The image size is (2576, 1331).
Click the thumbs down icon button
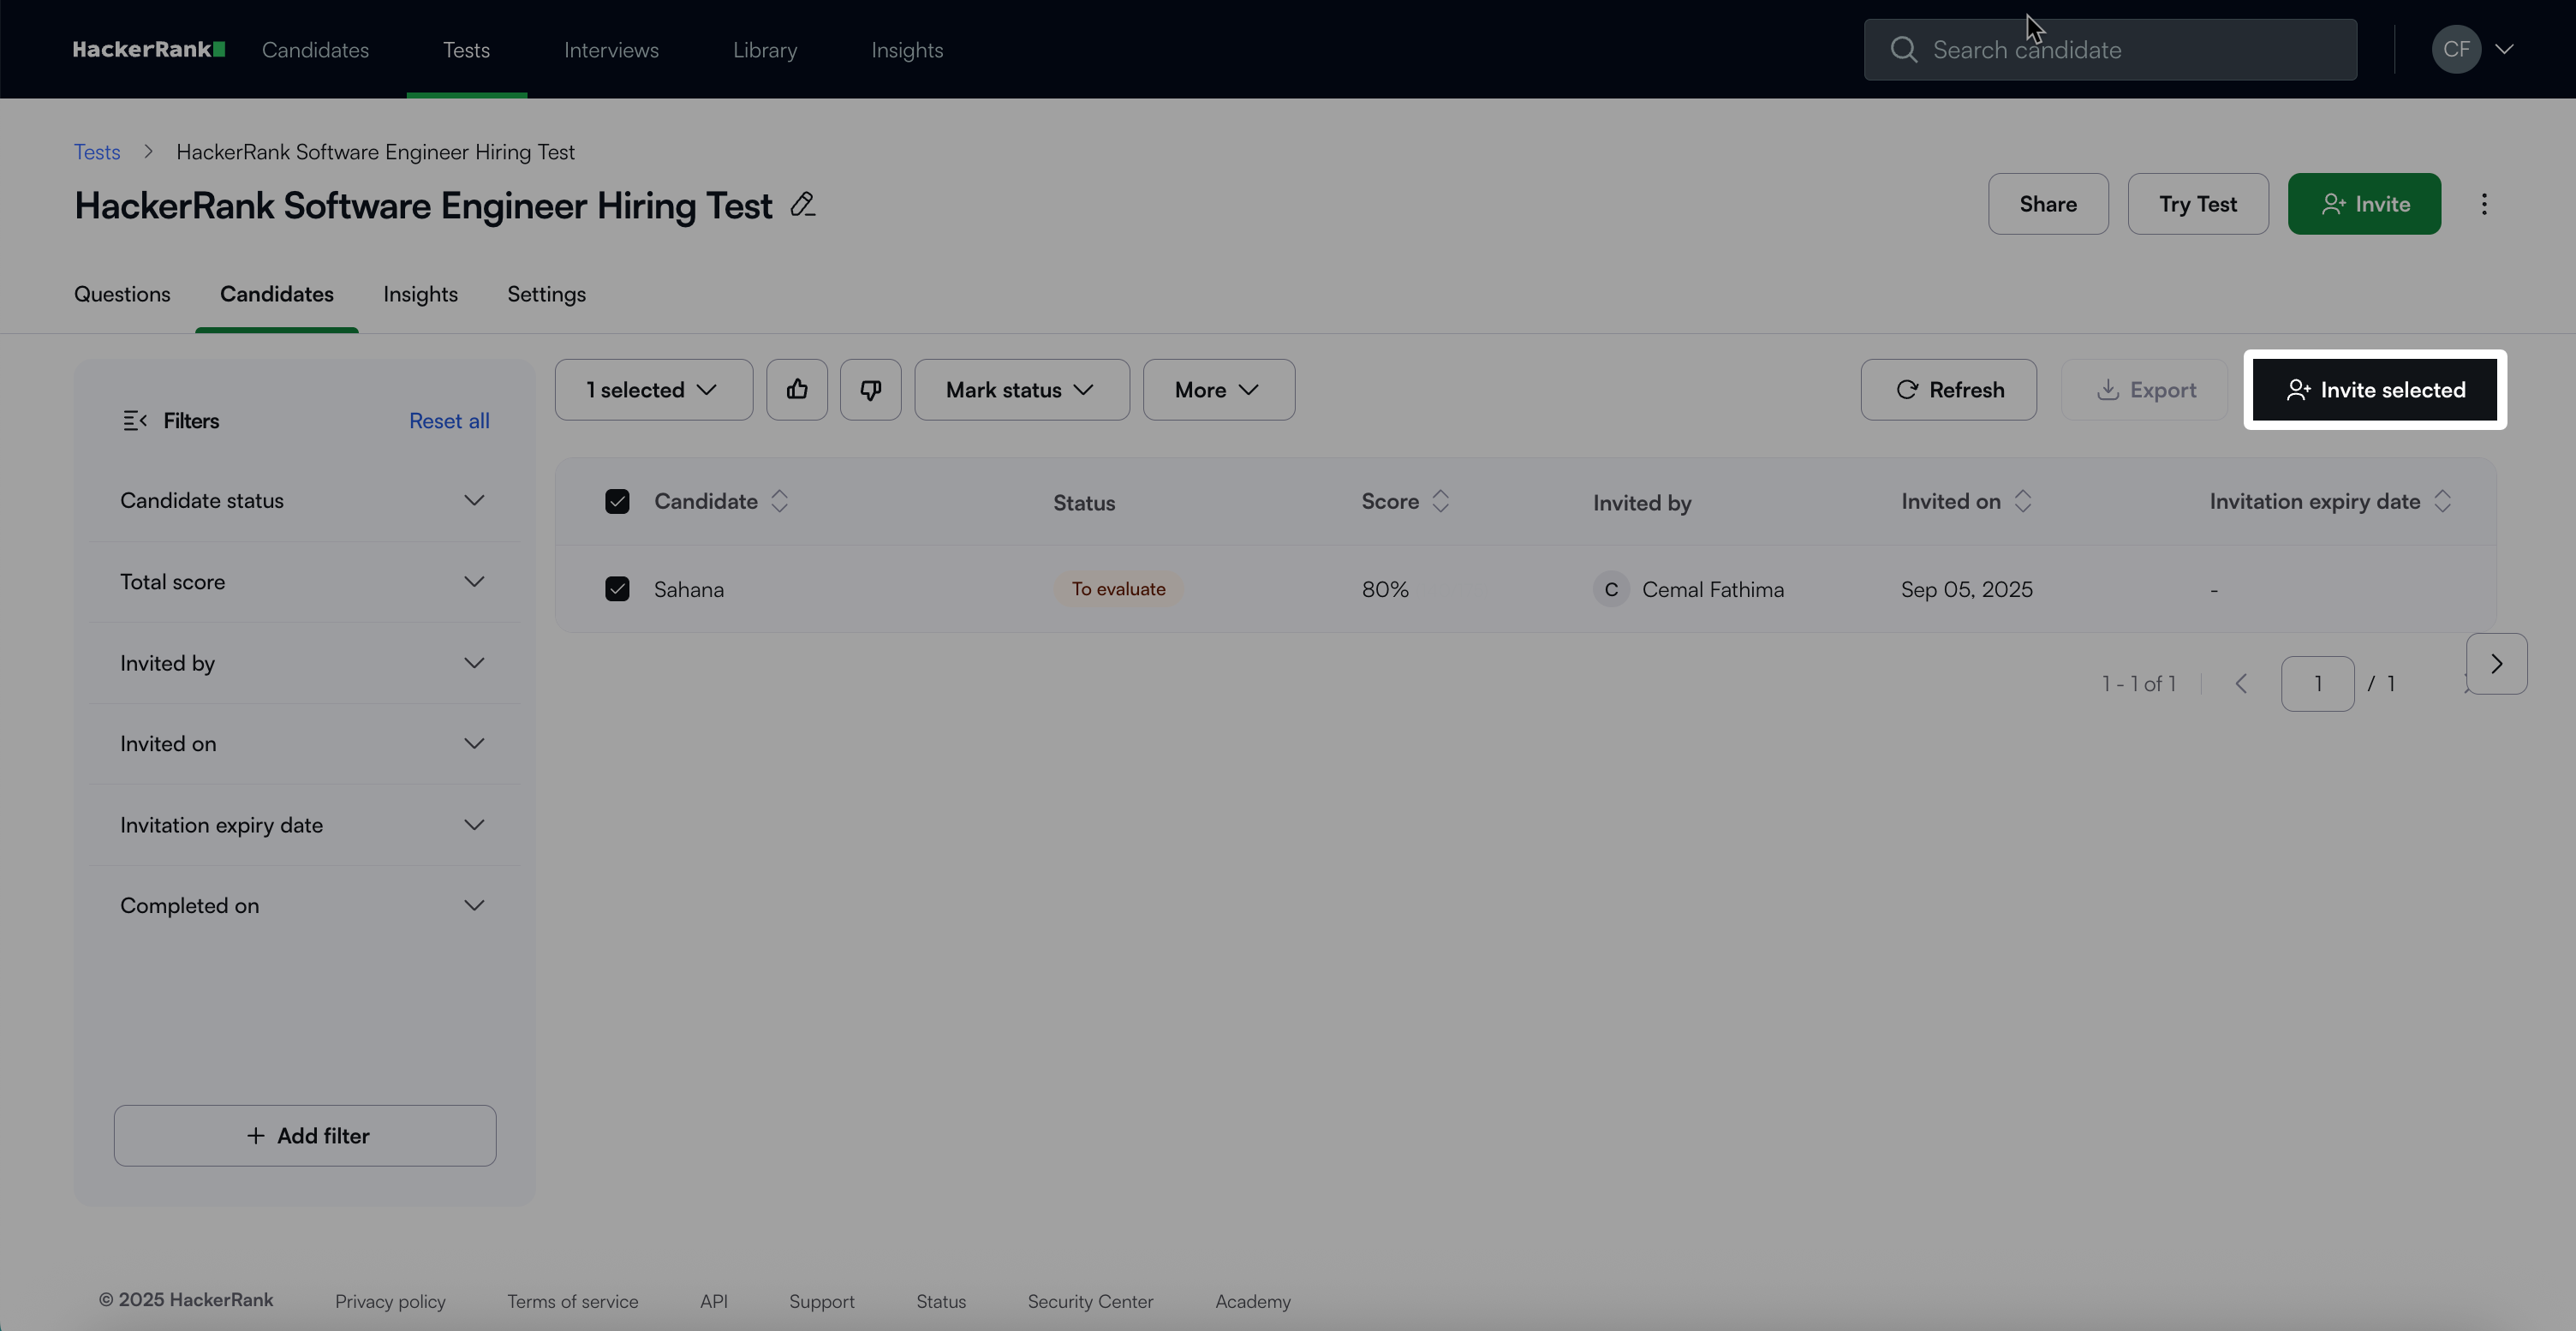click(x=870, y=390)
